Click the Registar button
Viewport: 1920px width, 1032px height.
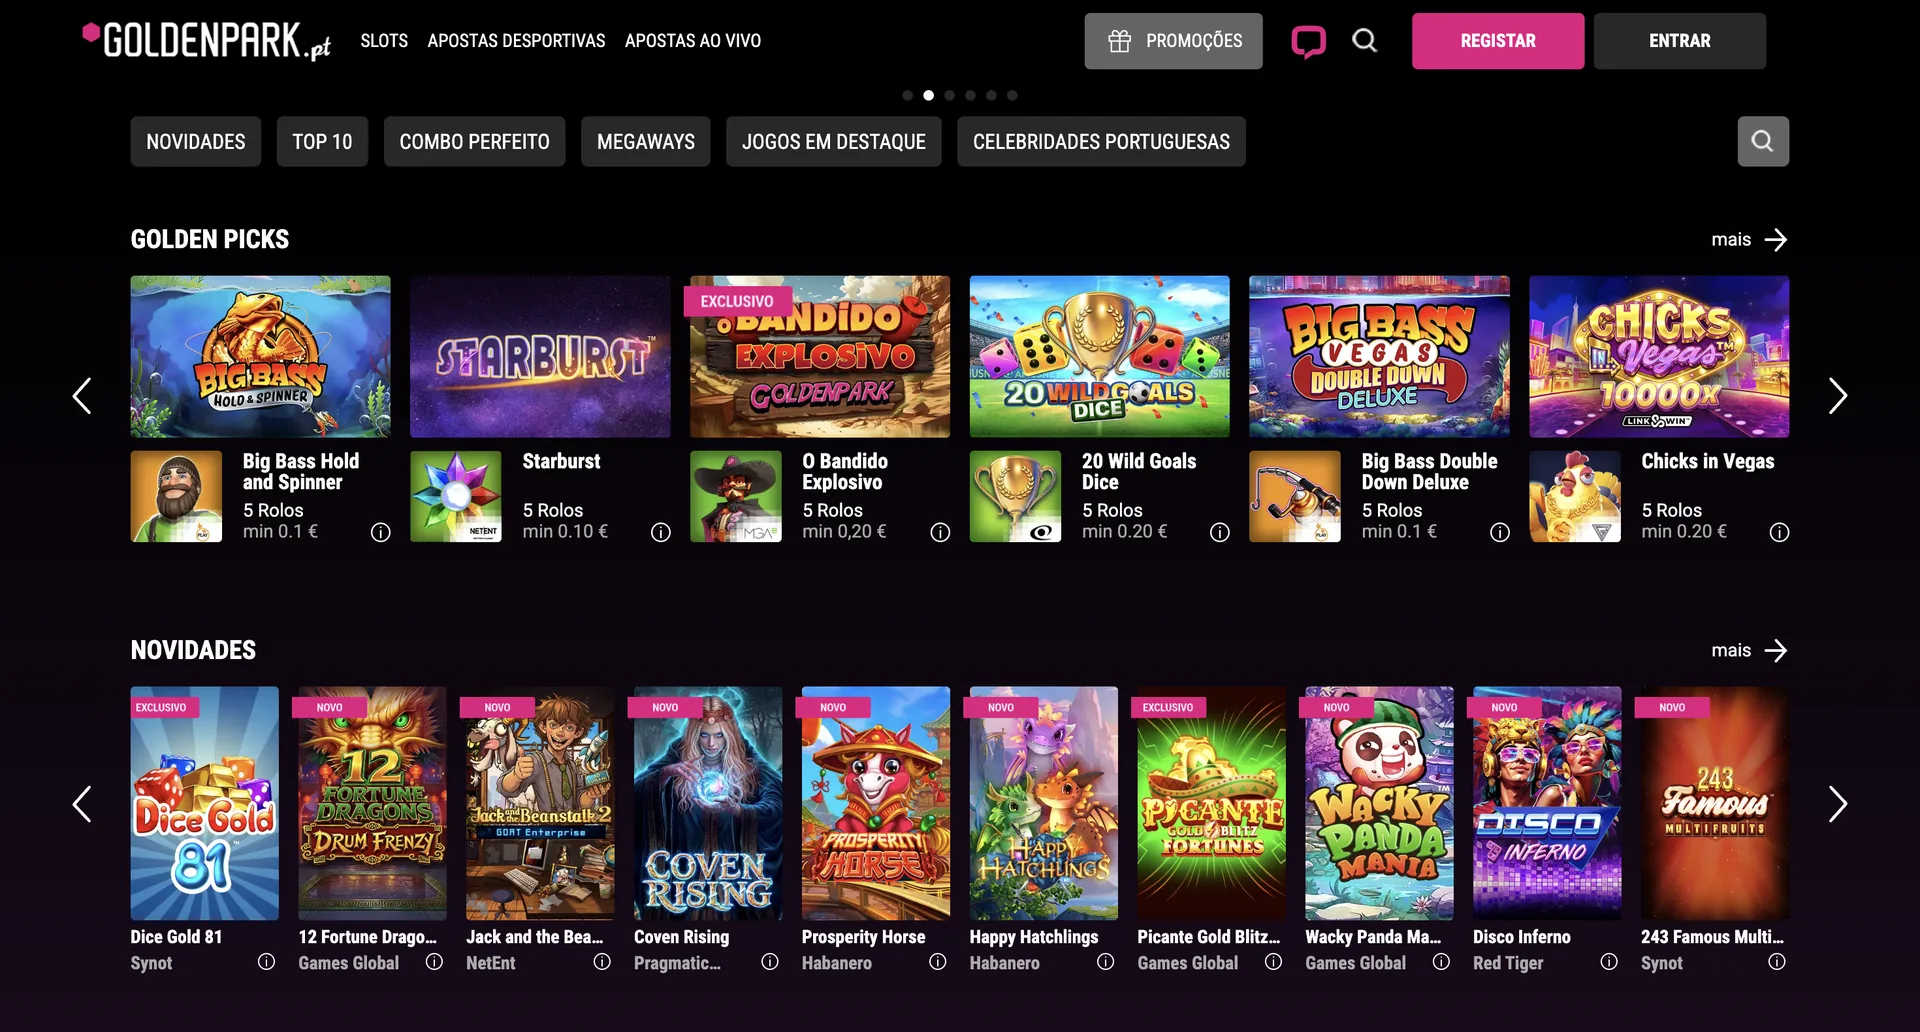[x=1498, y=41]
